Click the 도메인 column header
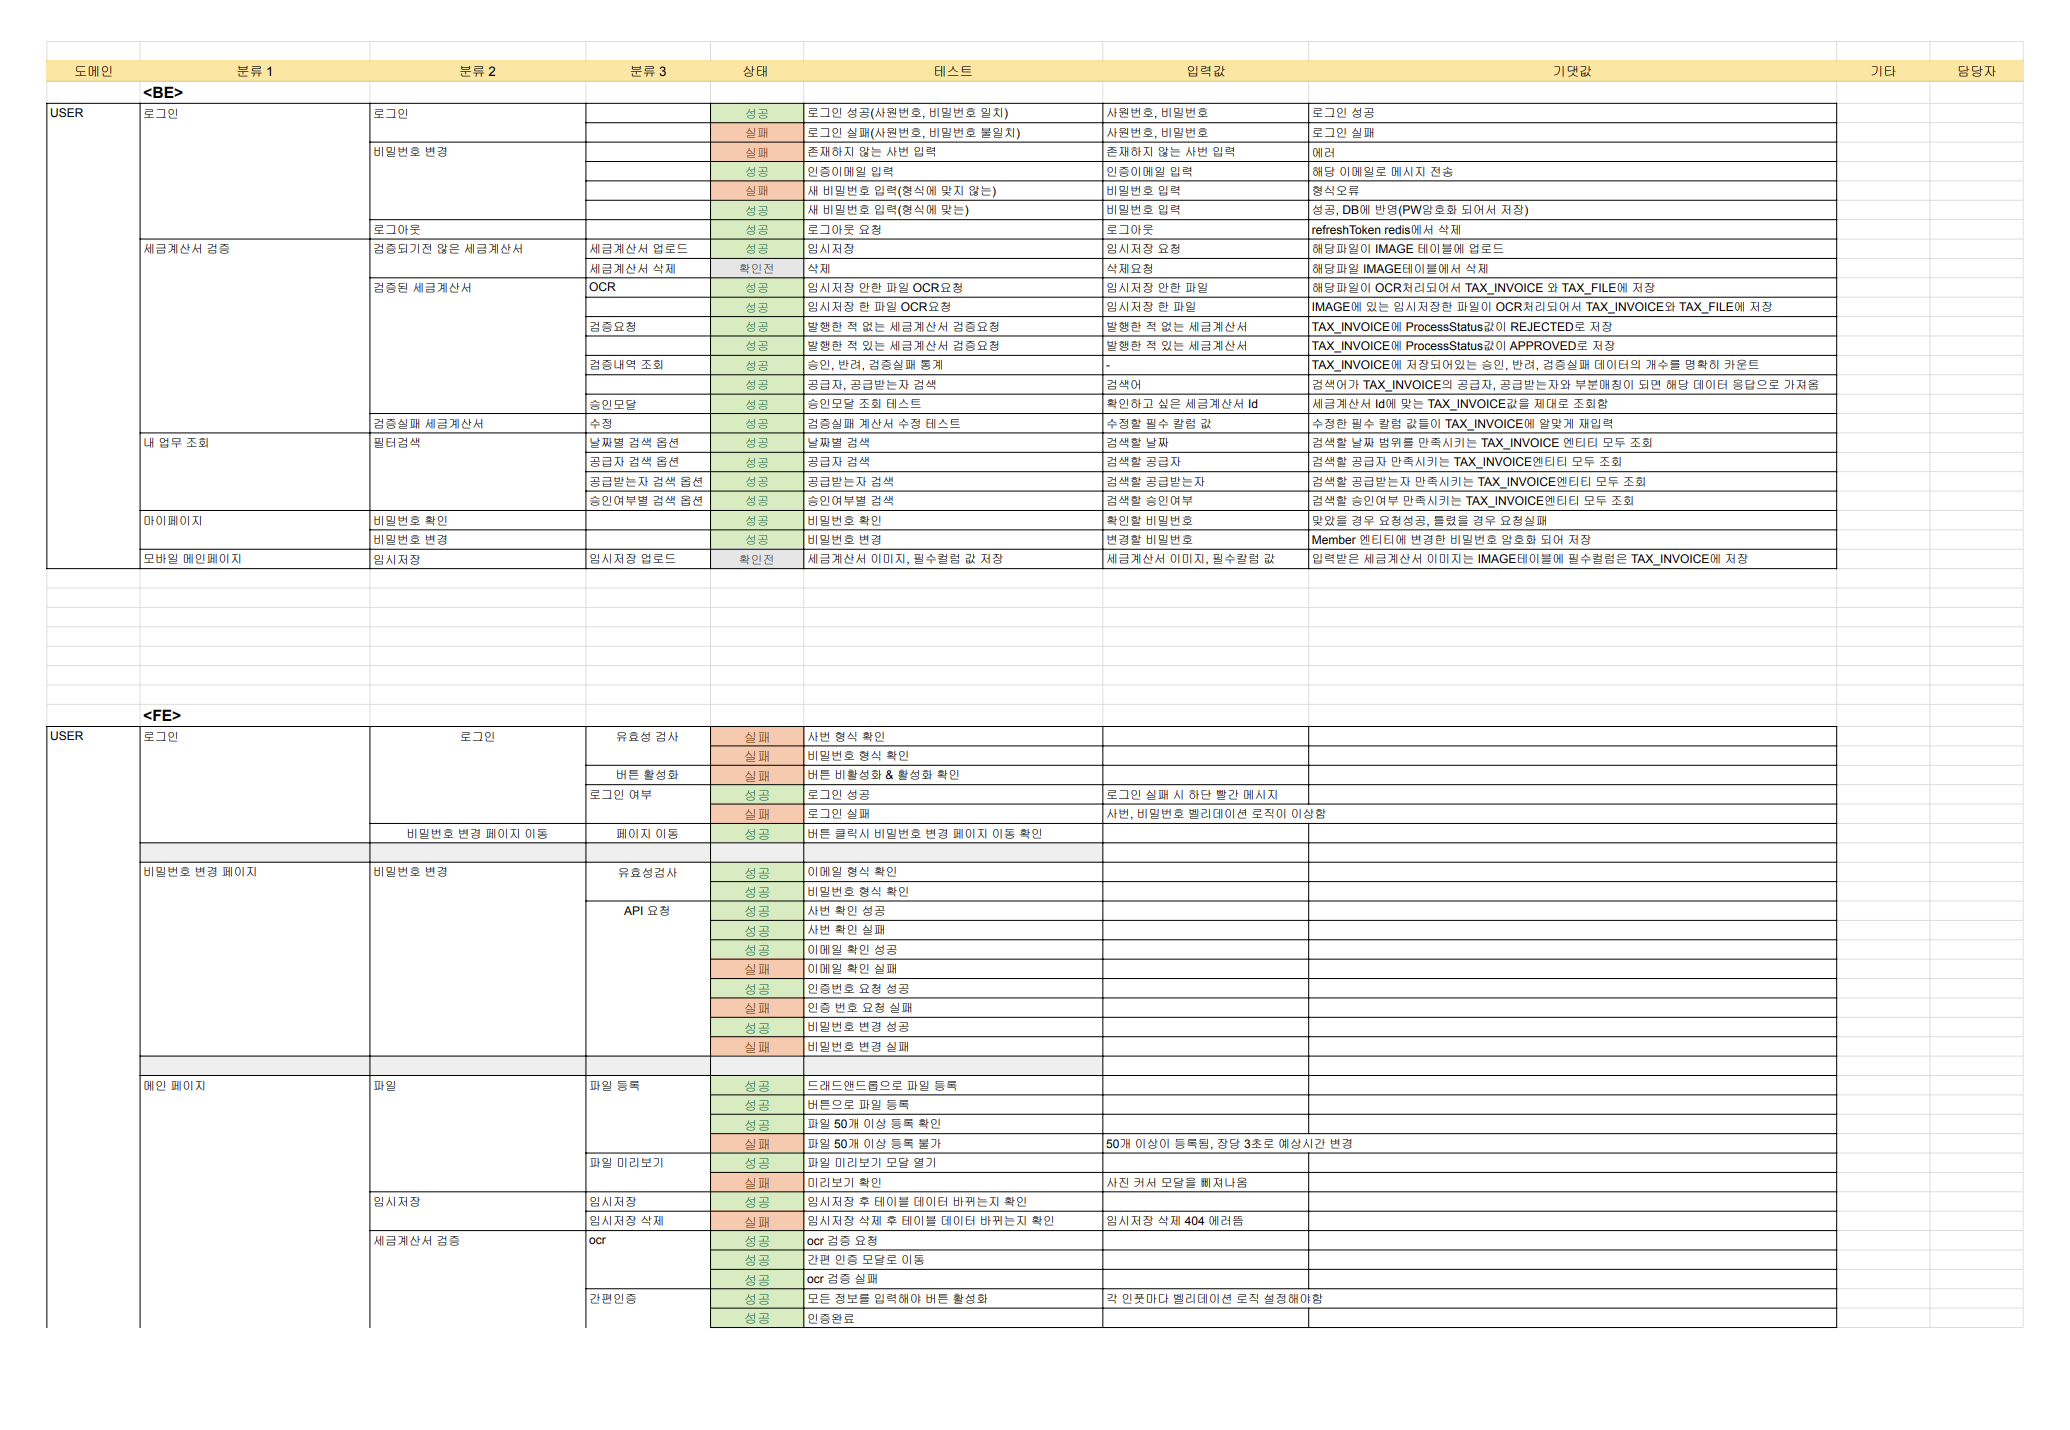The image size is (2070, 1430). click(x=93, y=71)
